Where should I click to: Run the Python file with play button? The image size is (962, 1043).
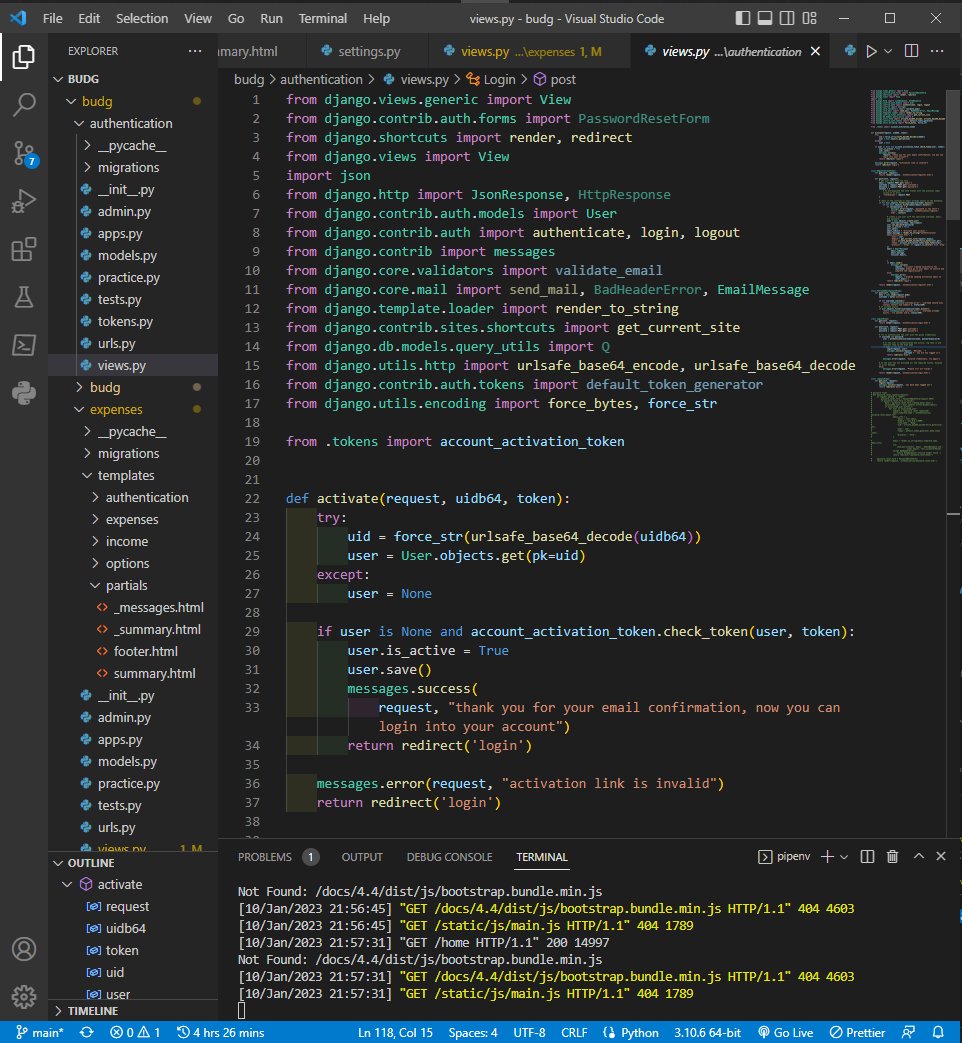point(871,51)
